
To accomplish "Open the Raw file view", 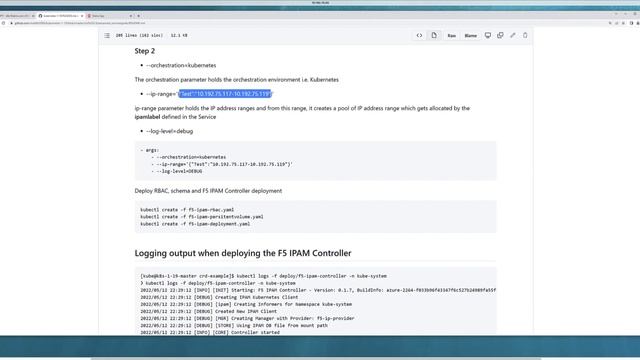I will click(x=451, y=36).
